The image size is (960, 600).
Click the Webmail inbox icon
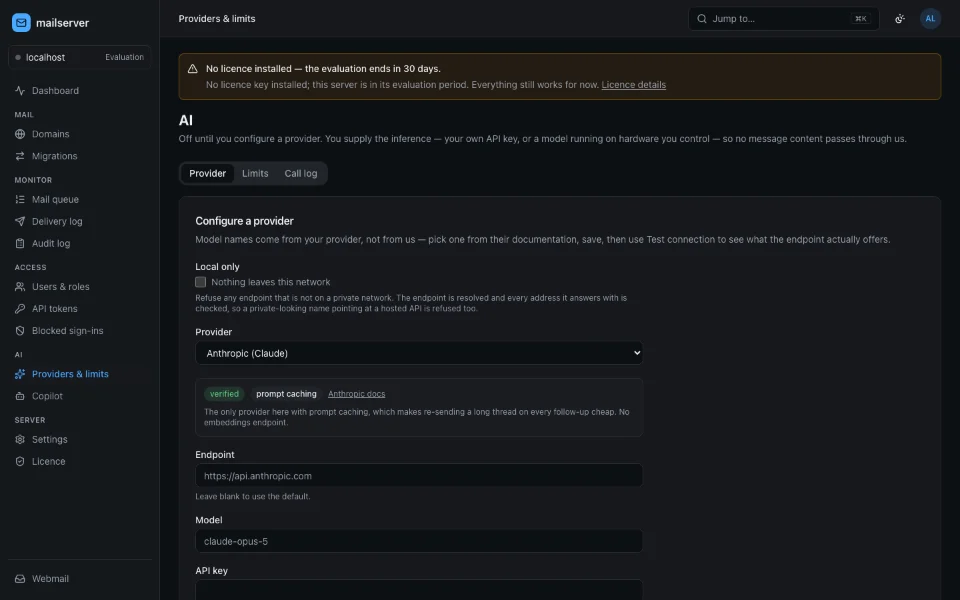click(x=20, y=579)
